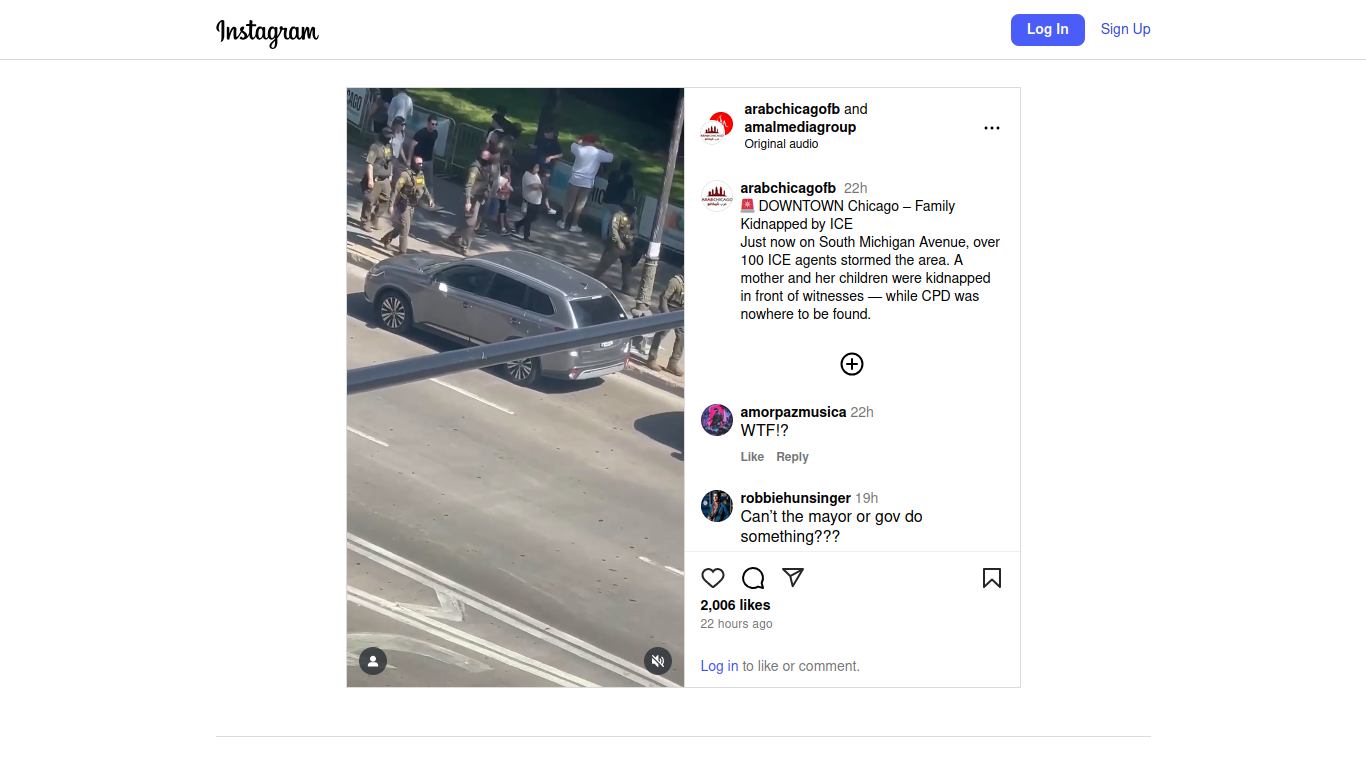Share post with paper plane icon

pyautogui.click(x=793, y=577)
